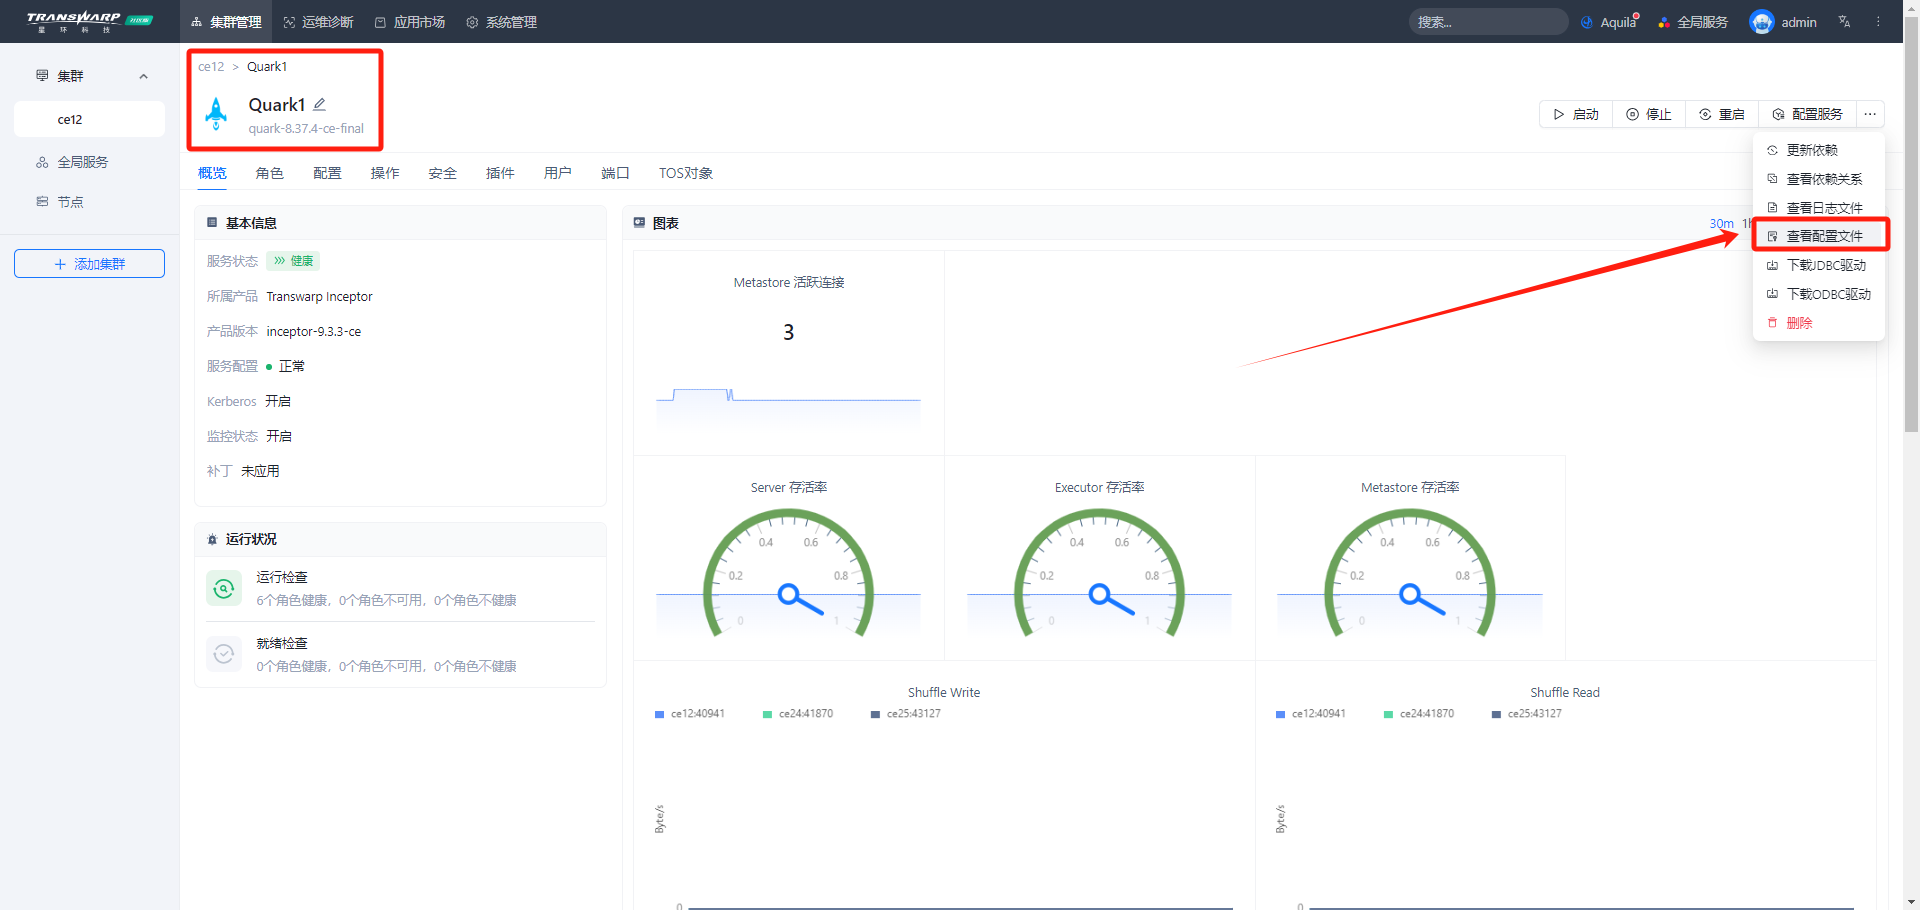Go to ce12 breadcrumb link
Image resolution: width=1920 pixels, height=910 pixels.
211,67
